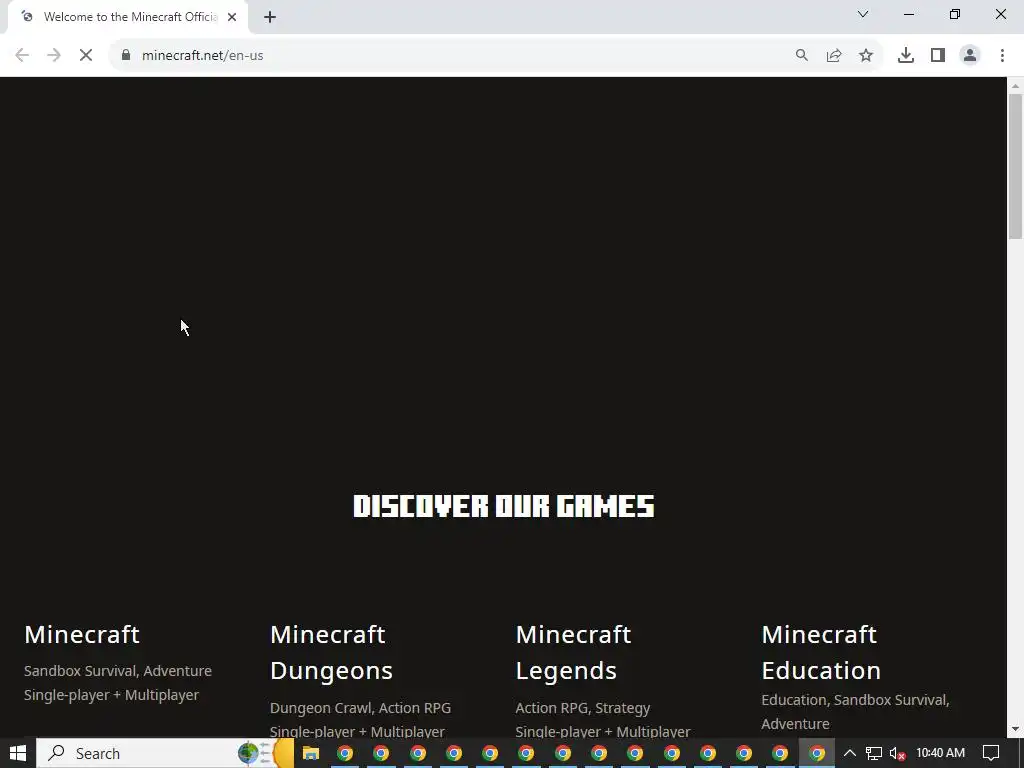Click 'Action RPG, Strategy' text

(x=583, y=708)
